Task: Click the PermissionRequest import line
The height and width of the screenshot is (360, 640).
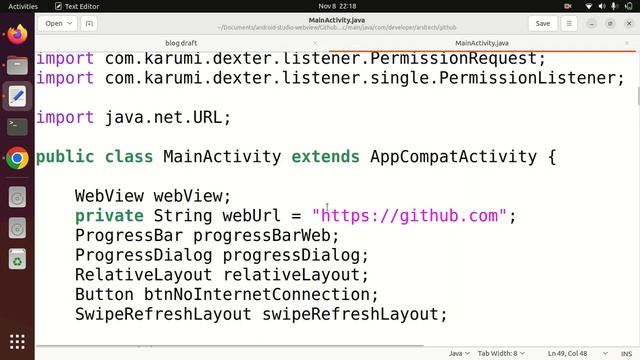Action: [x=291, y=59]
